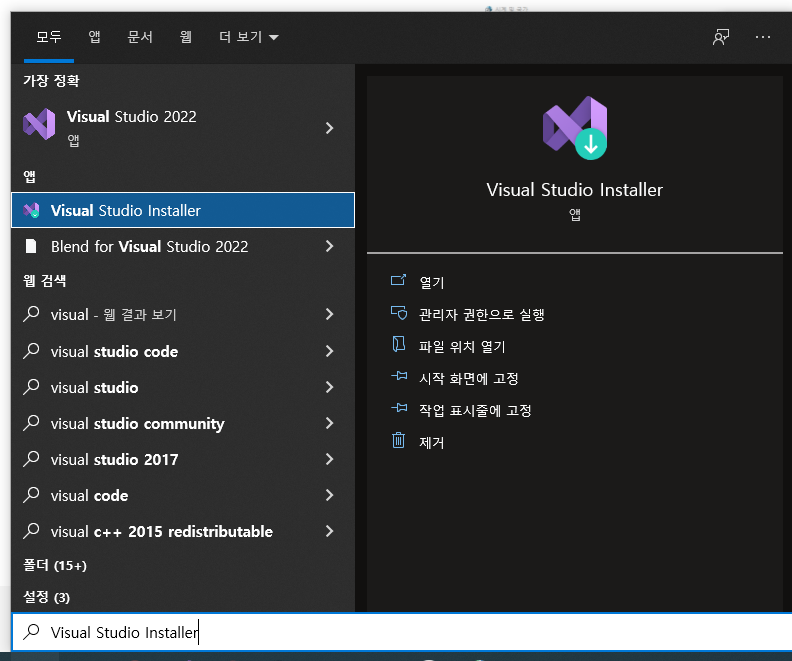Click the magnifier icon in the search box
The width and height of the screenshot is (792, 661).
31,632
